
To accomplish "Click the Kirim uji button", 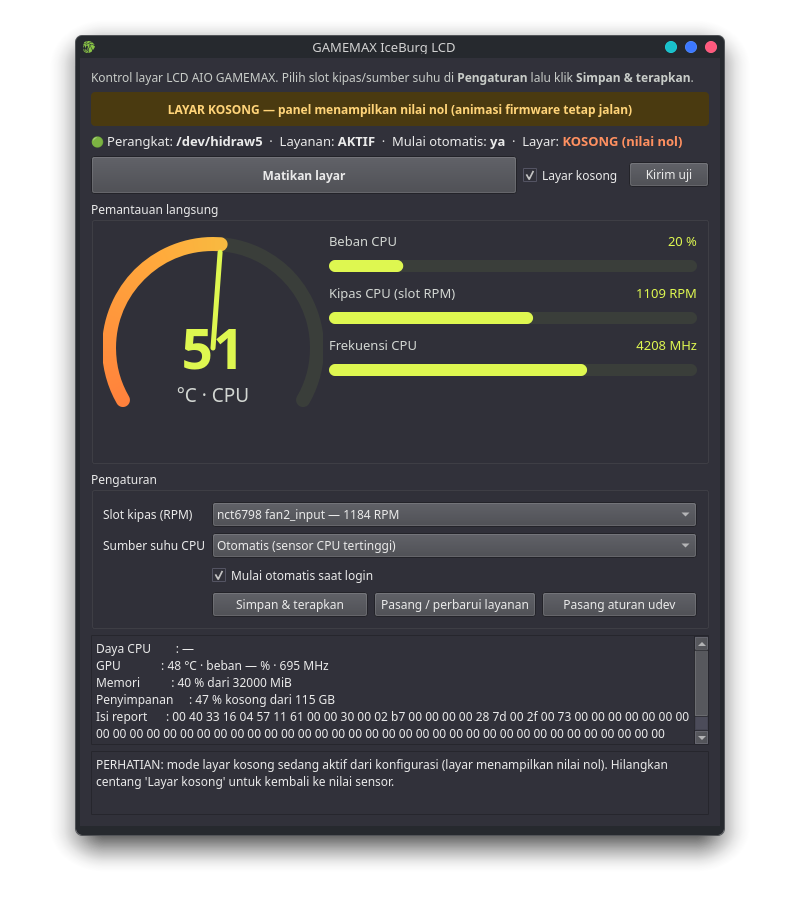I will [668, 174].
